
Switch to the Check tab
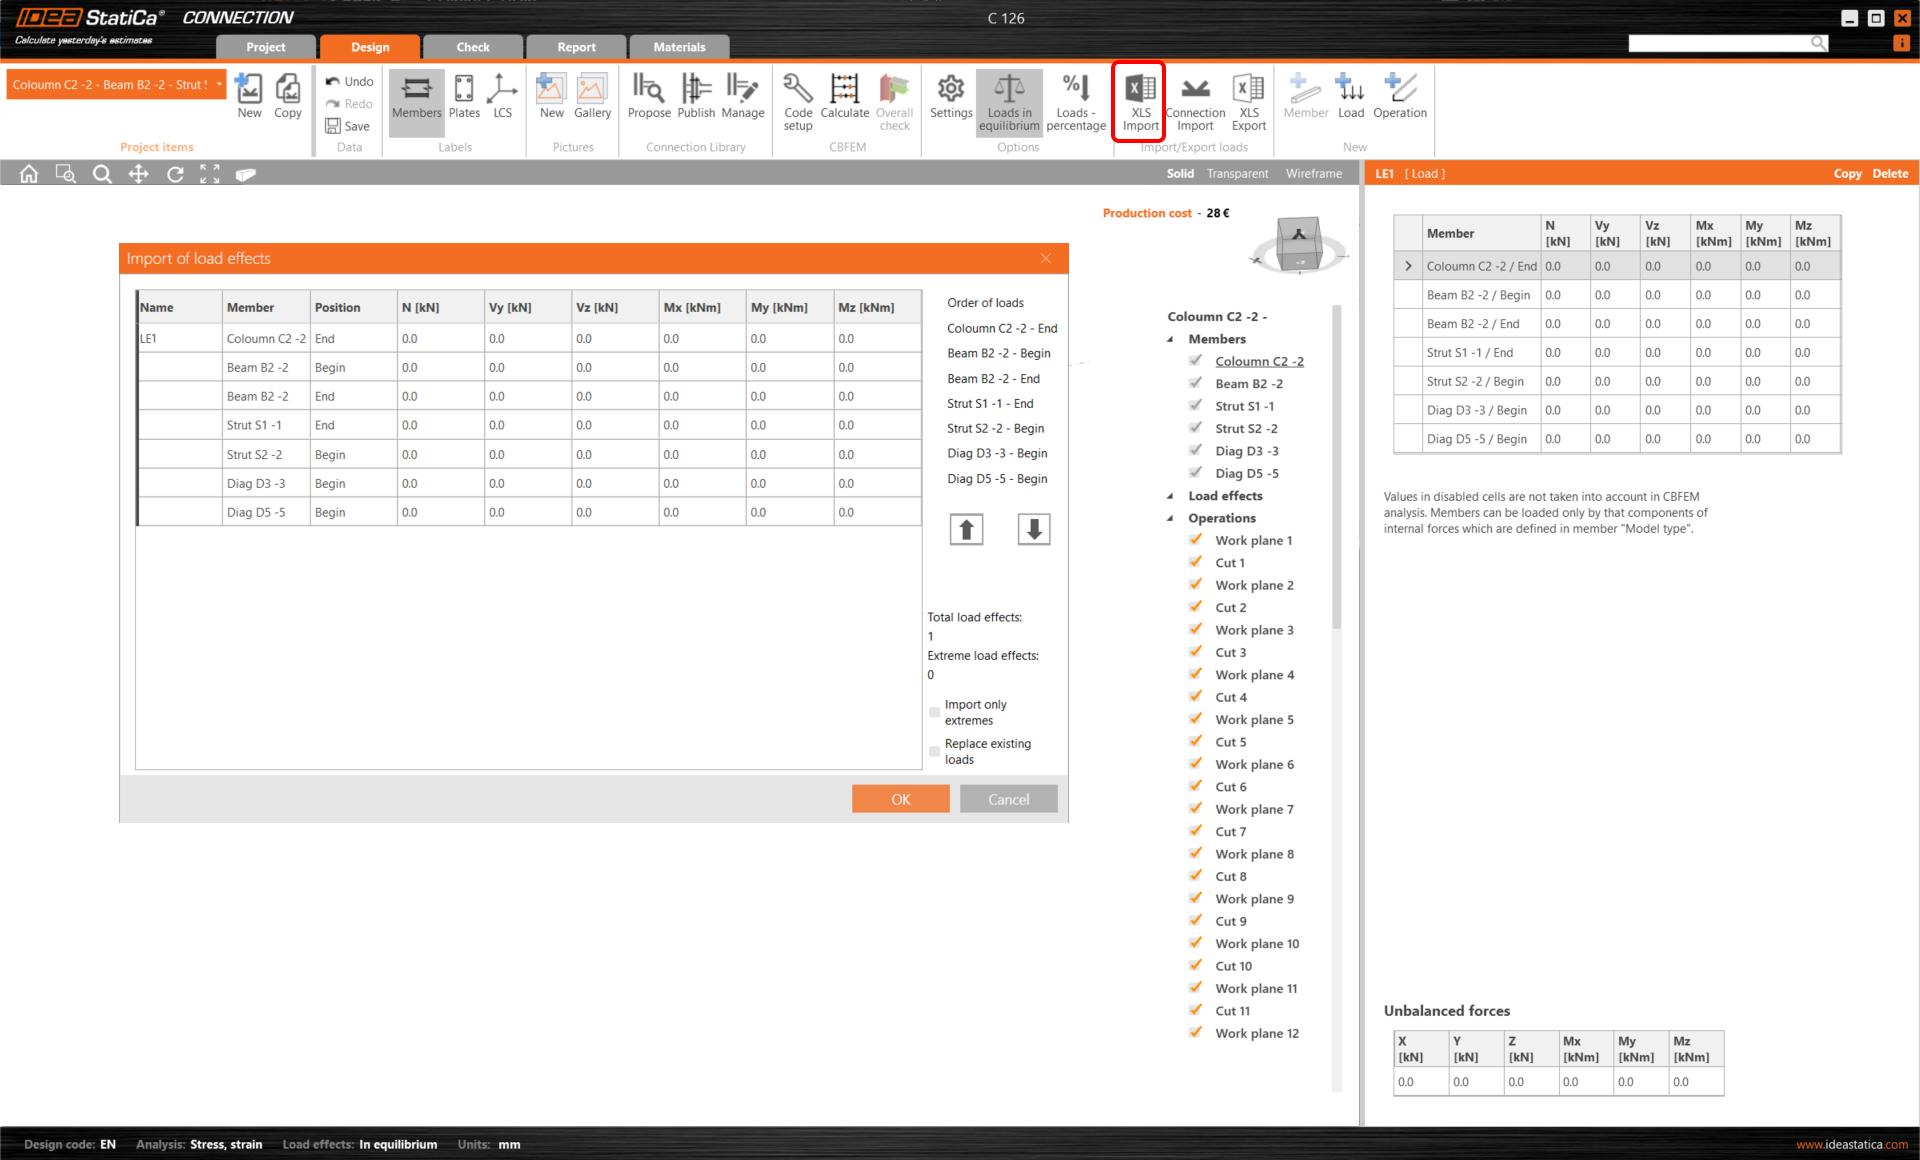473,47
